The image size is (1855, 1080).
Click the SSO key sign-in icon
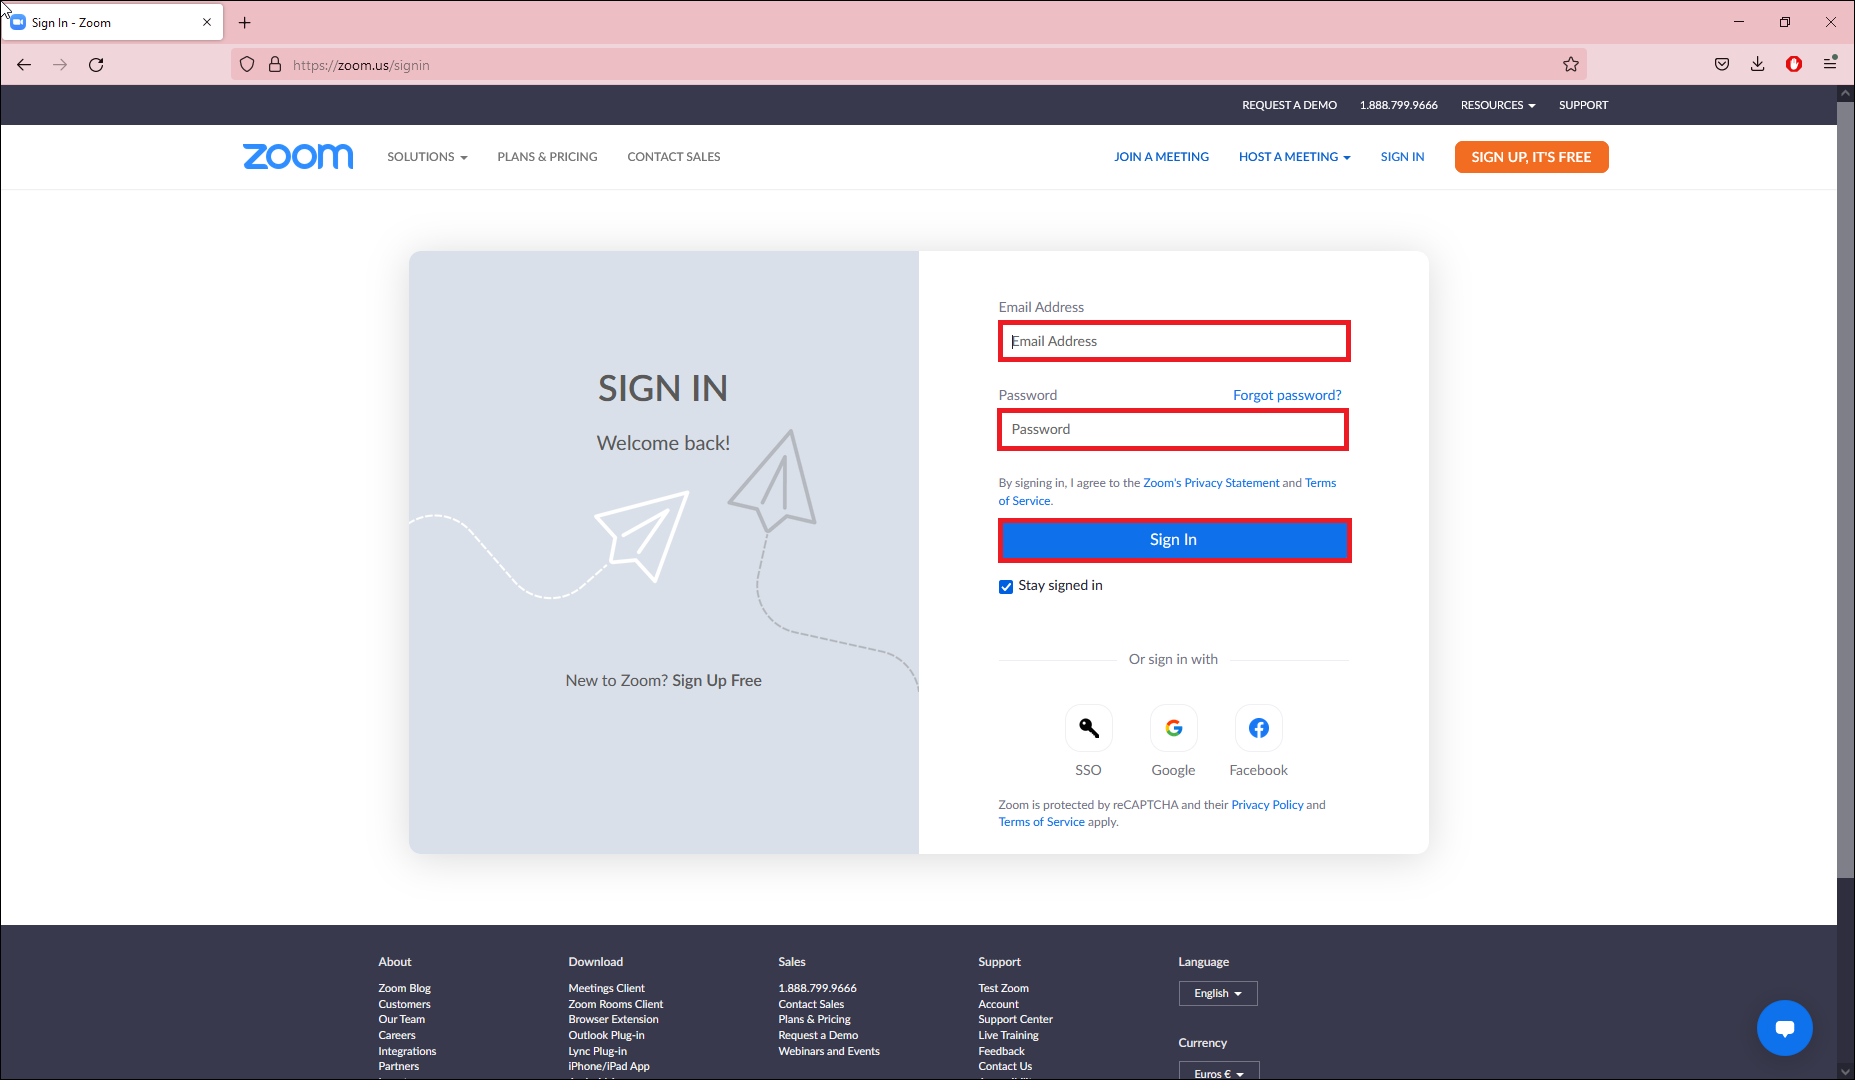coord(1088,728)
